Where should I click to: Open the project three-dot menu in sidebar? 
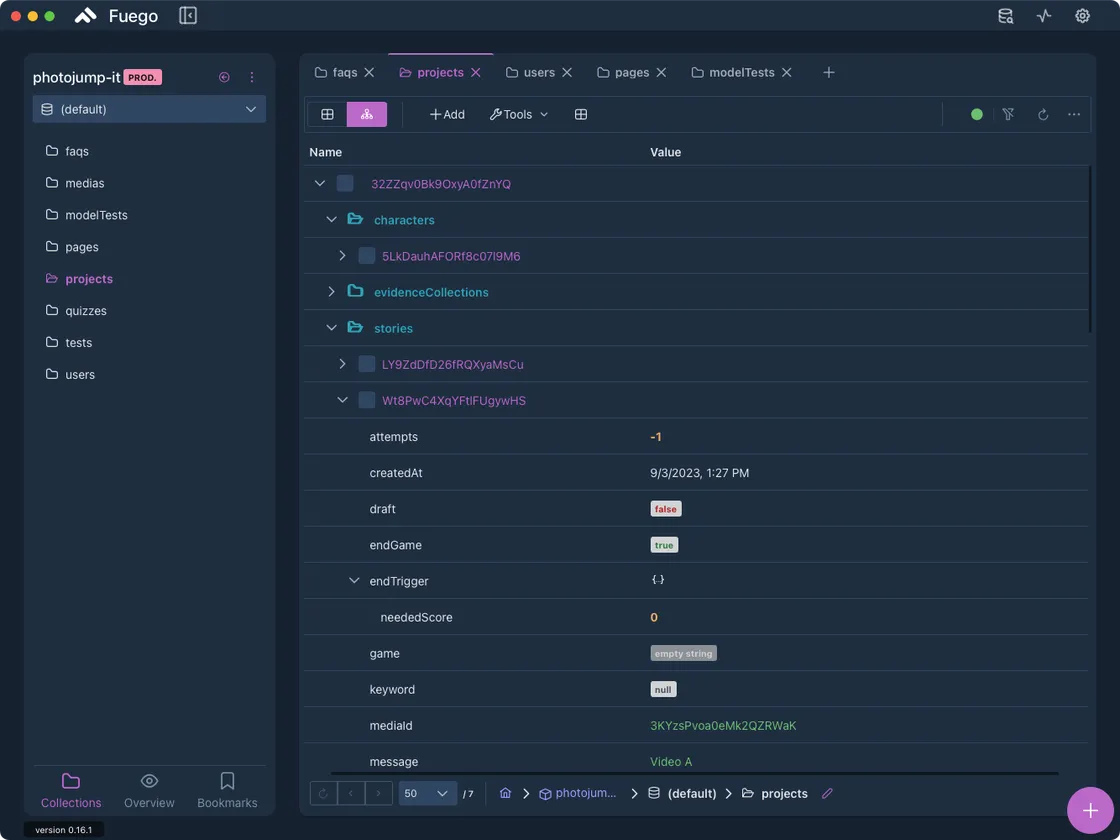[251, 77]
